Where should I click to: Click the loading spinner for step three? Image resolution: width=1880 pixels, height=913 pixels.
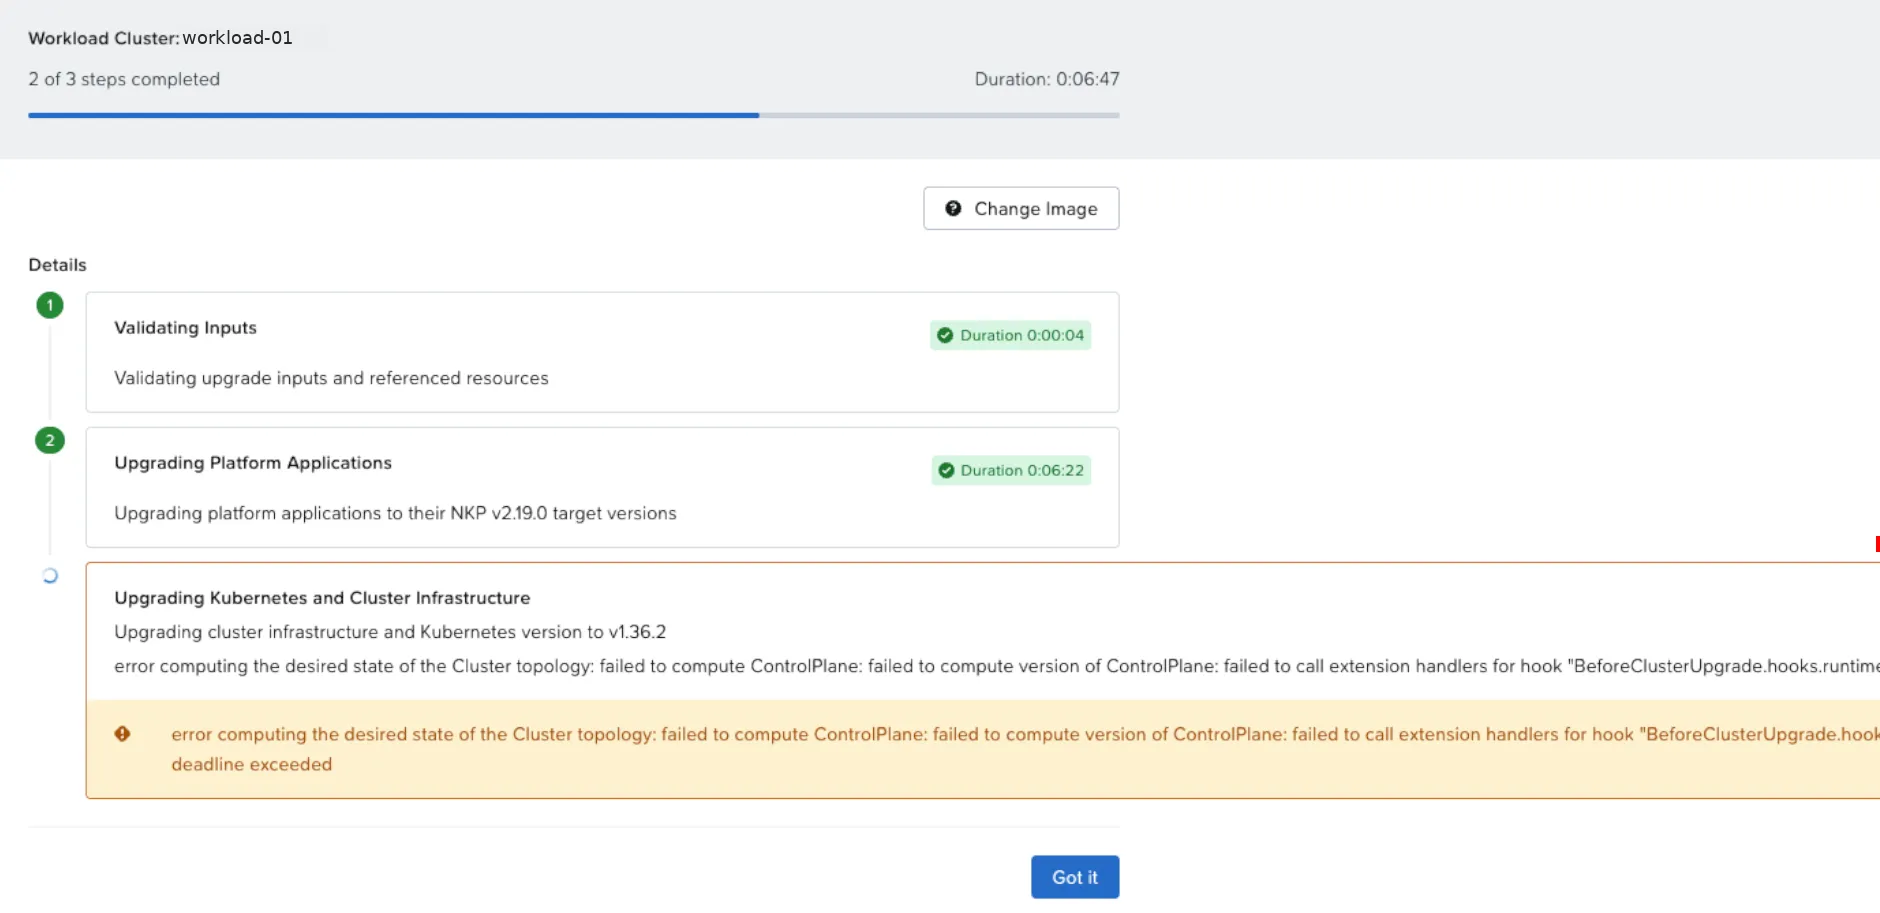point(50,576)
